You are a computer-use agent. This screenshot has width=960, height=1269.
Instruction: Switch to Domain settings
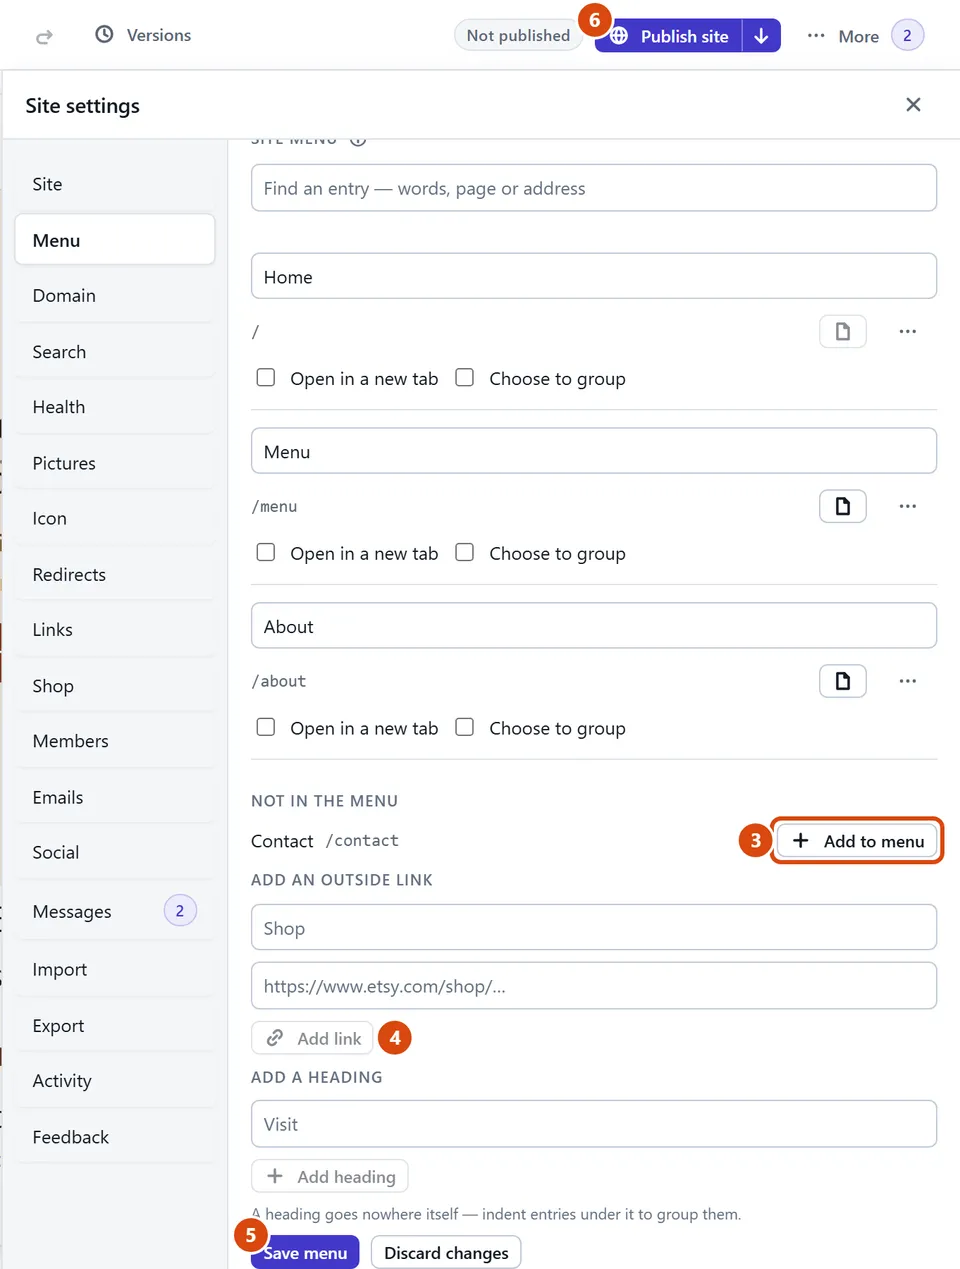(x=115, y=296)
